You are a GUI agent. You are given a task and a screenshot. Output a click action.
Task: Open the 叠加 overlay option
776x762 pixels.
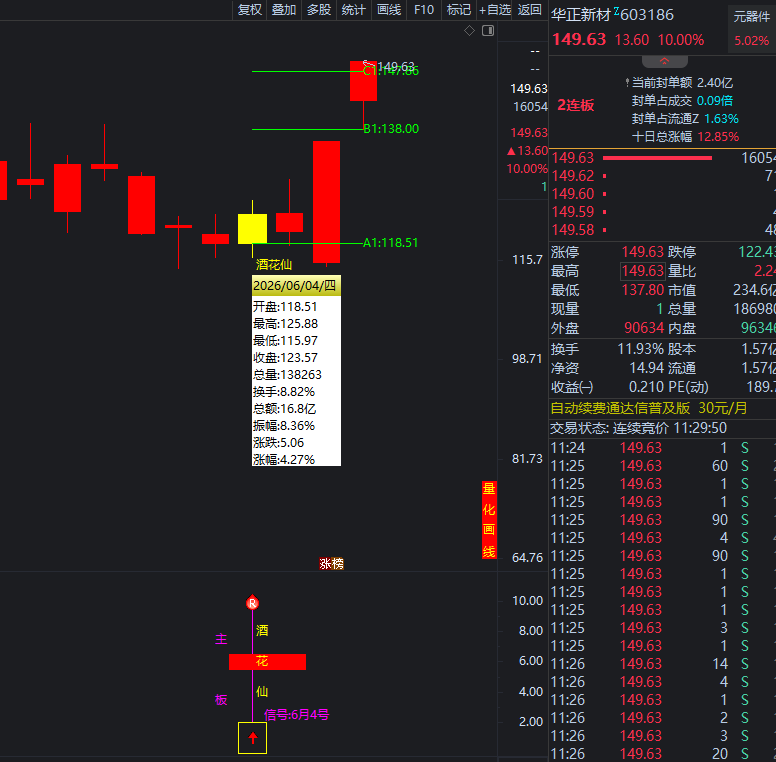[x=284, y=10]
